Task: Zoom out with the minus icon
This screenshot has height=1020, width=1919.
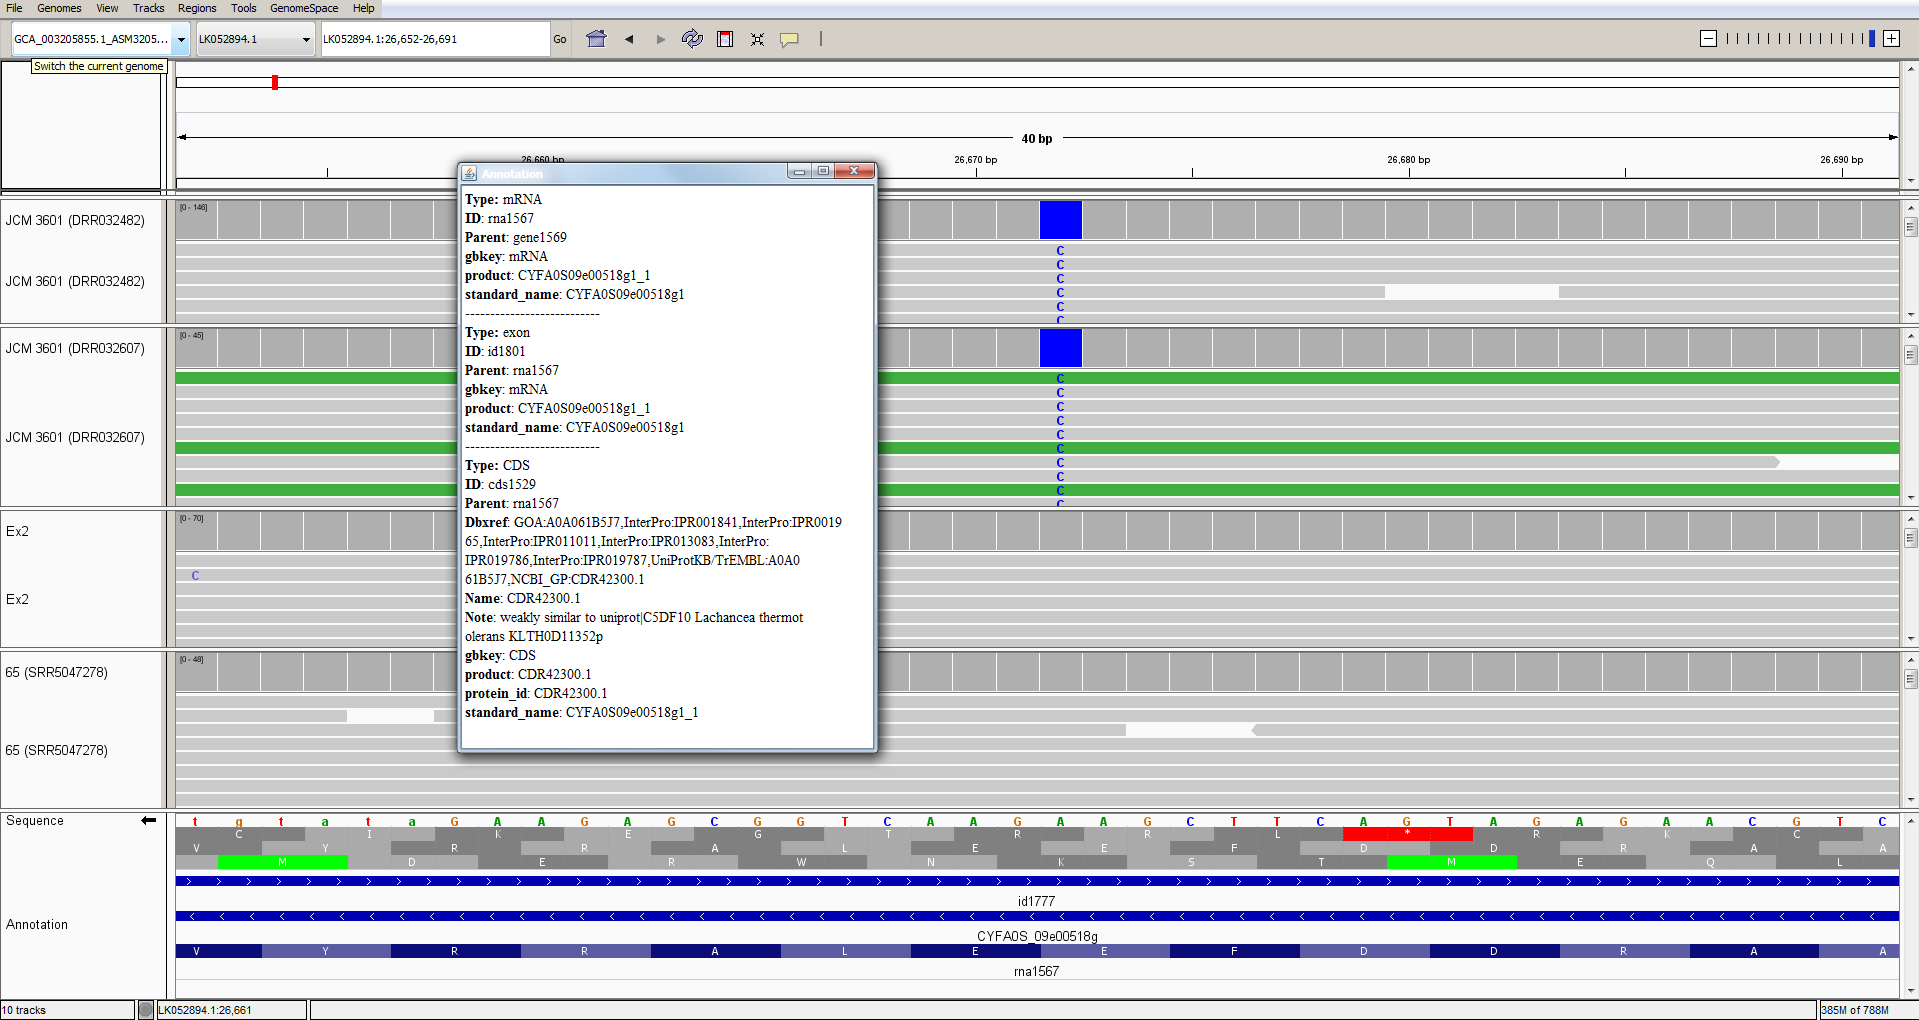Action: click(1708, 39)
